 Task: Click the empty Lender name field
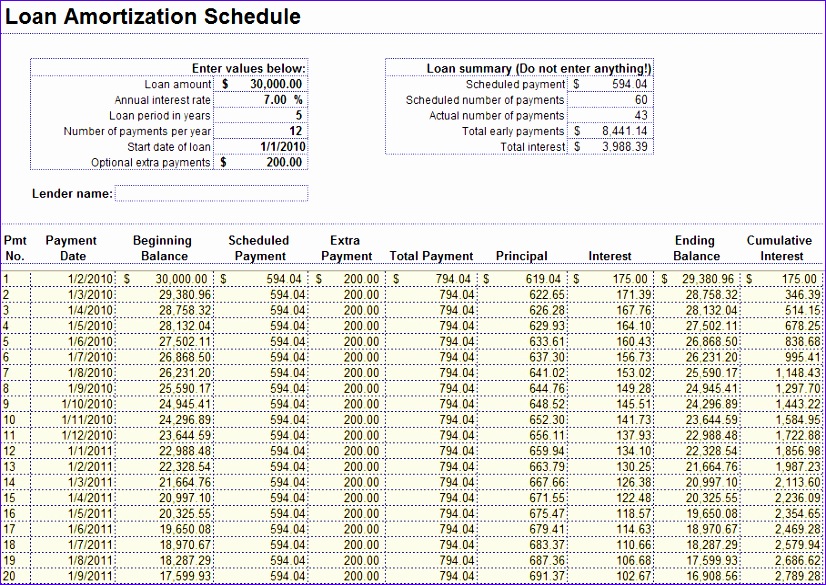(211, 193)
